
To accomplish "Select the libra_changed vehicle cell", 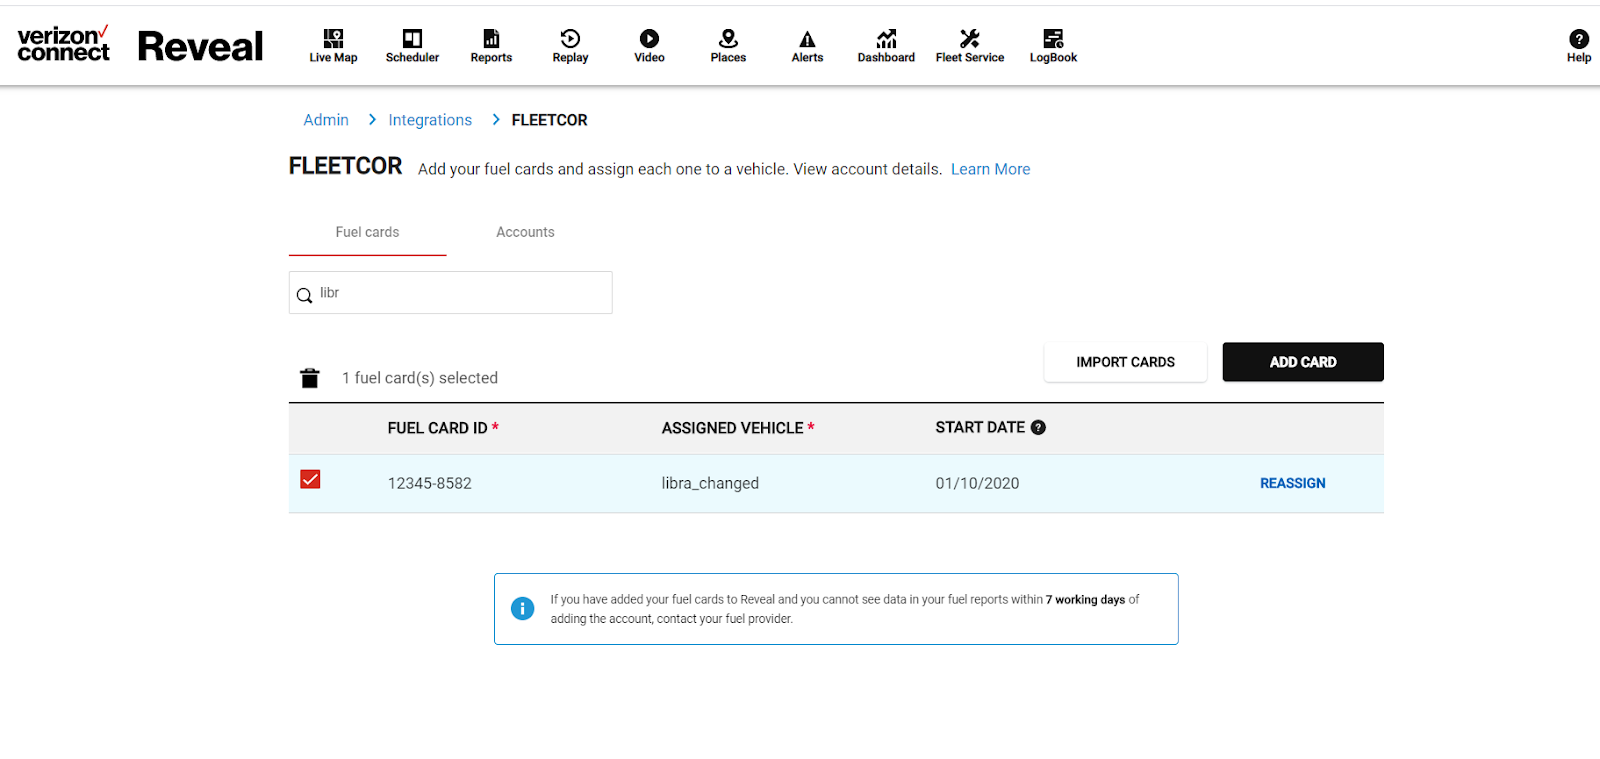I will [710, 483].
